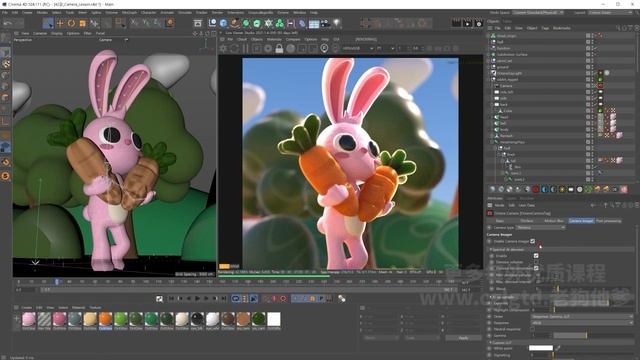Open viewport Cameras menu

point(40,33)
